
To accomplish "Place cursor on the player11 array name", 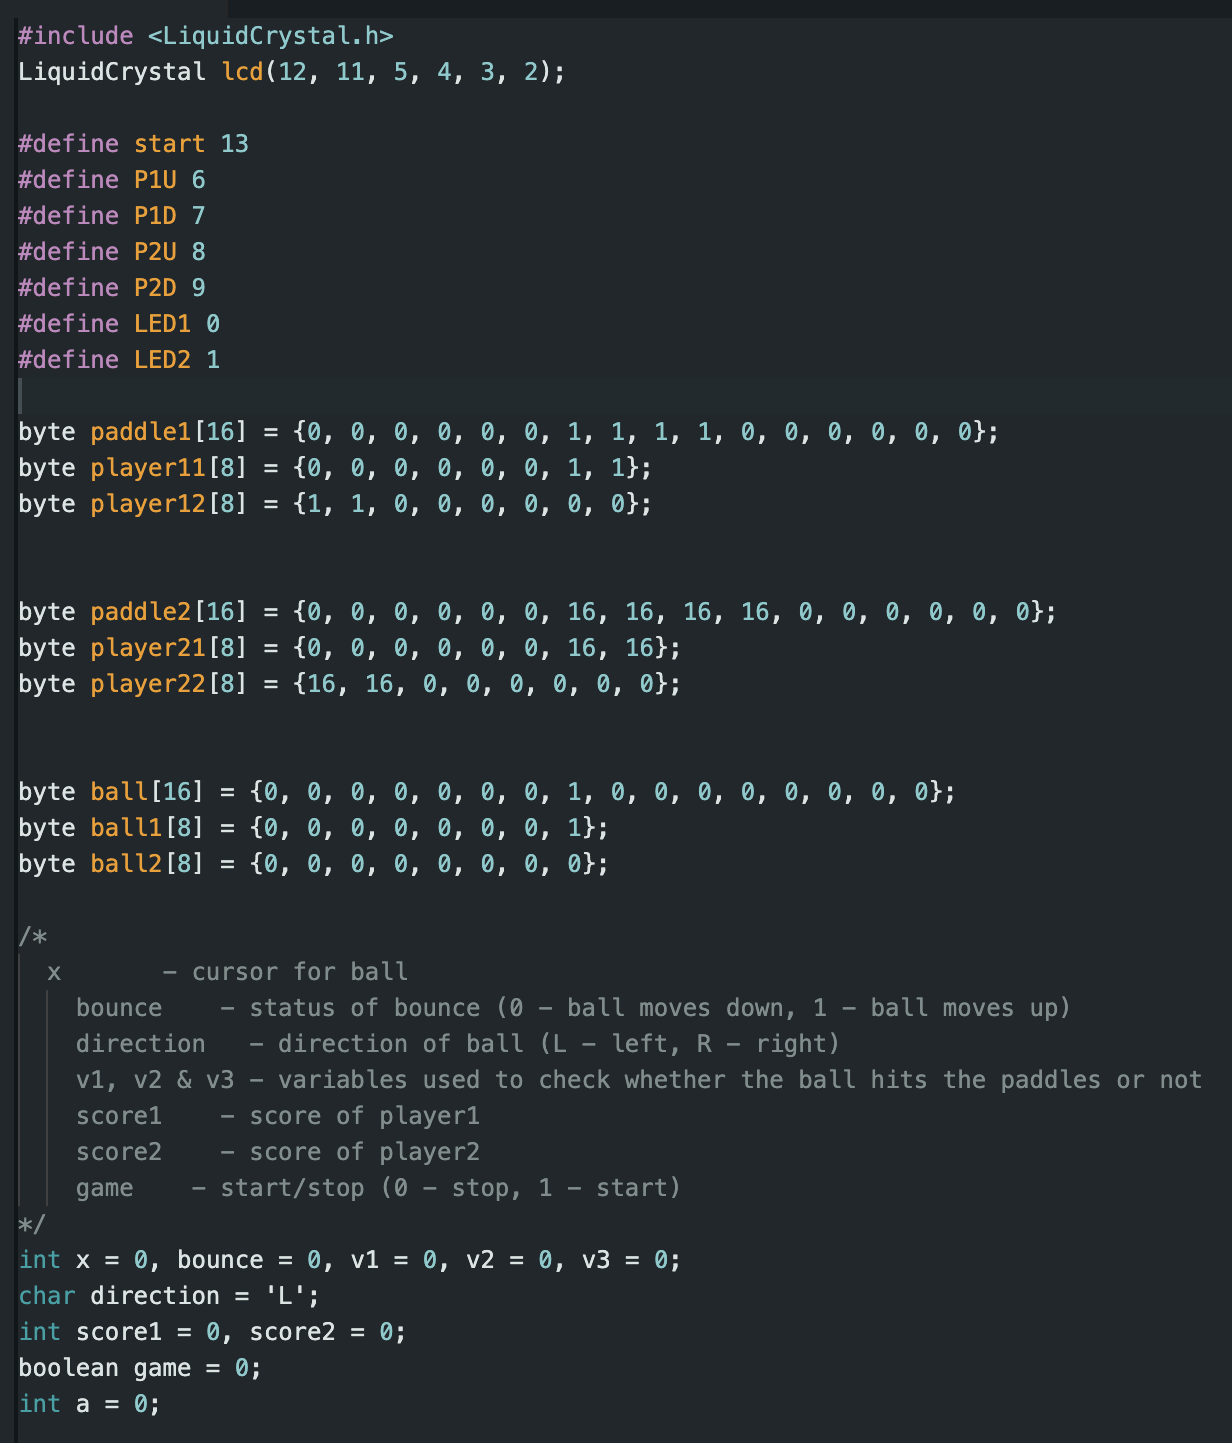I will [147, 468].
